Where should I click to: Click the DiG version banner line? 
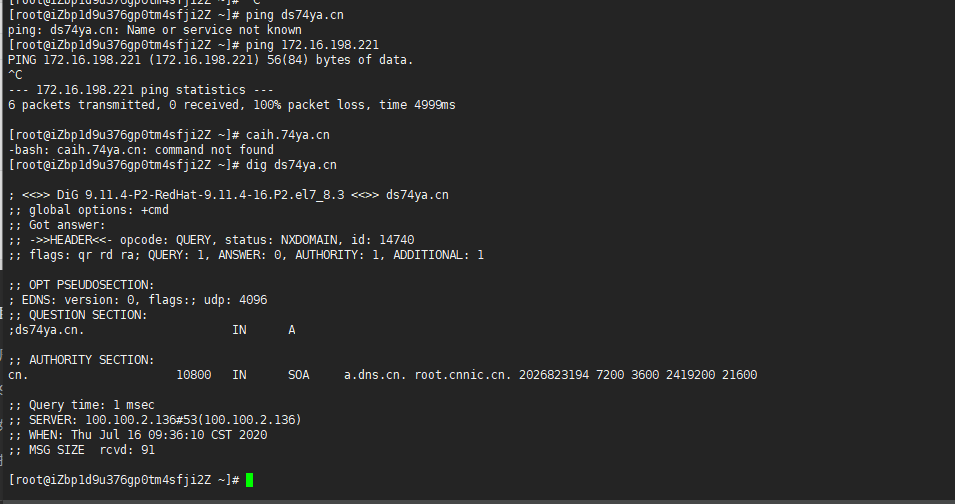228,195
